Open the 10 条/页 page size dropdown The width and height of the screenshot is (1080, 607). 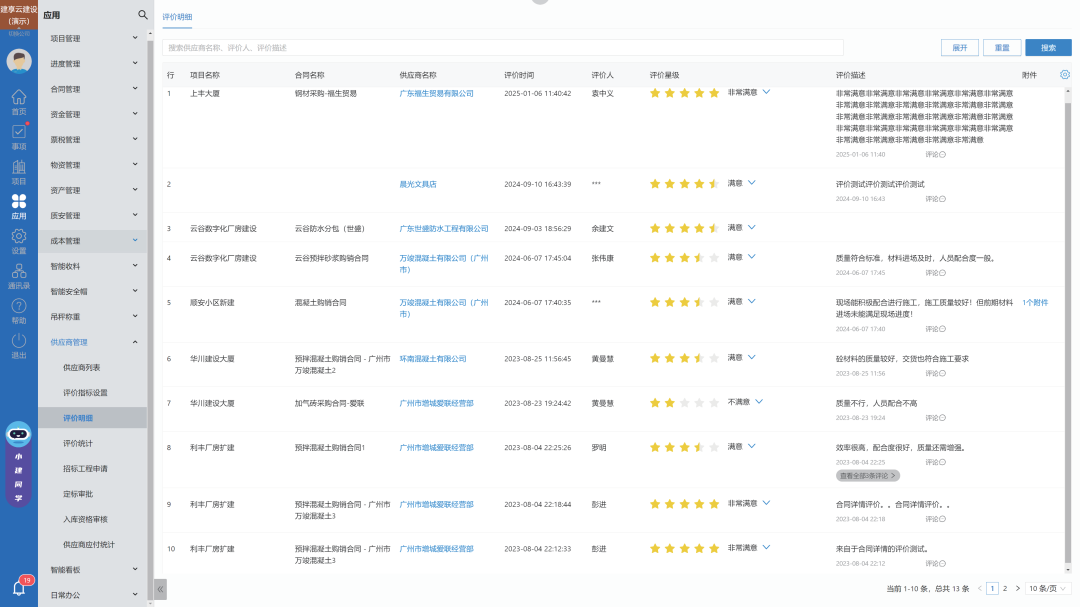1047,589
